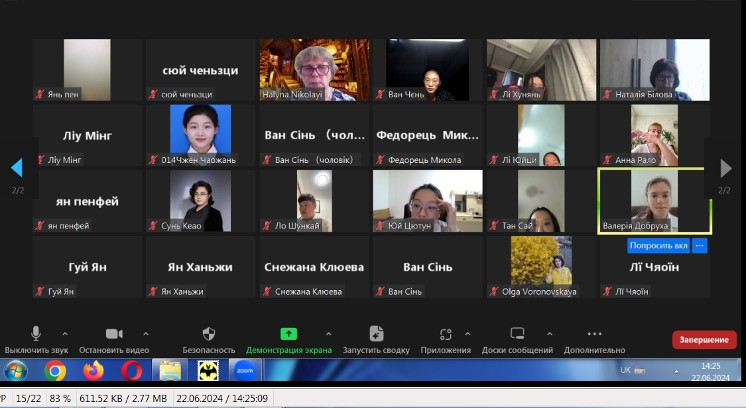Open the three-dots menu on Лї Чяоїн tile
746x408 pixels.
point(699,245)
